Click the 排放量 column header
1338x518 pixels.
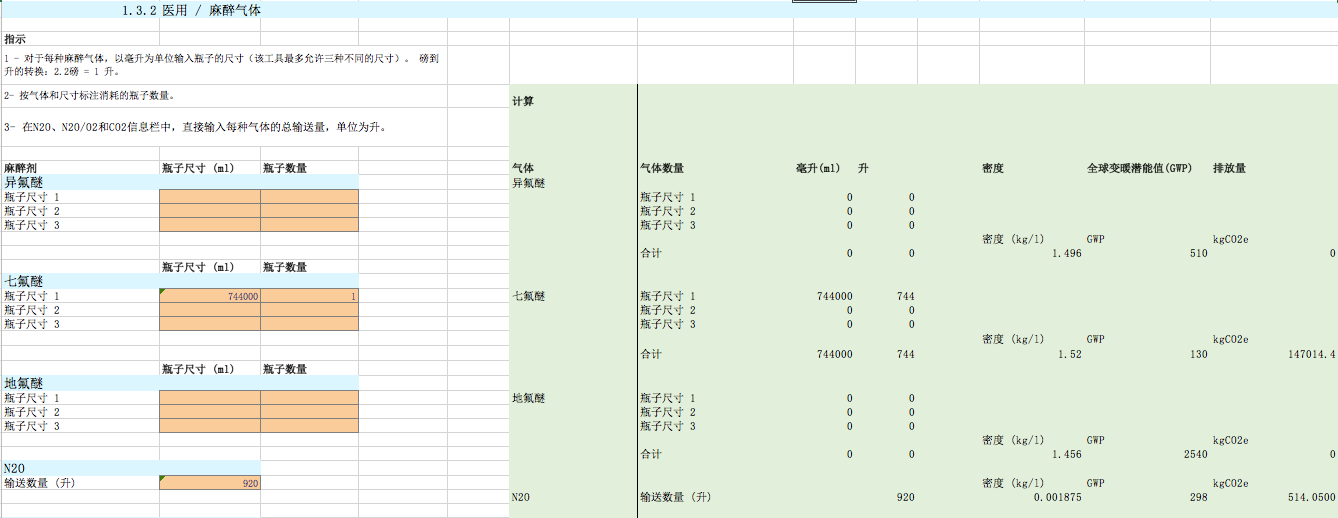tap(1228, 168)
